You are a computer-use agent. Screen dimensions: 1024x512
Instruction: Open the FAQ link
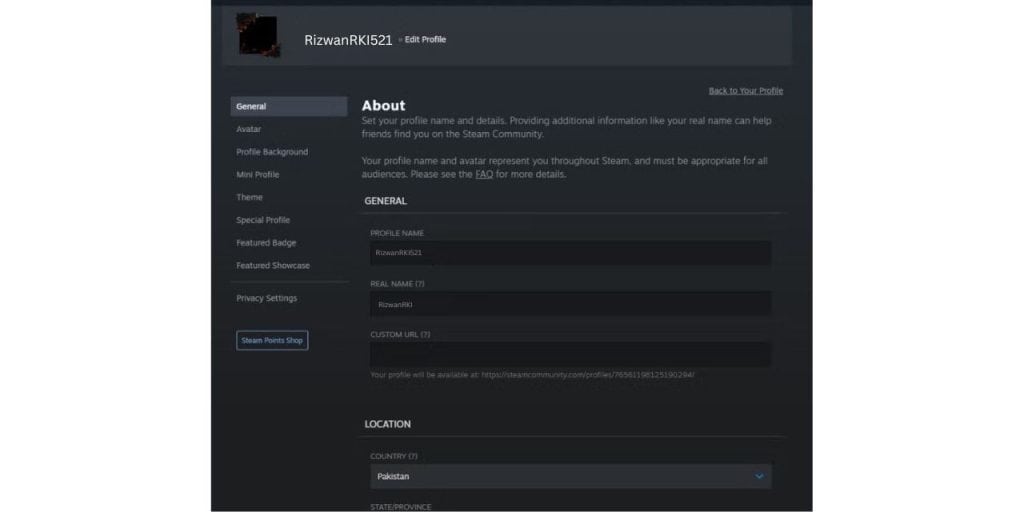[484, 175]
